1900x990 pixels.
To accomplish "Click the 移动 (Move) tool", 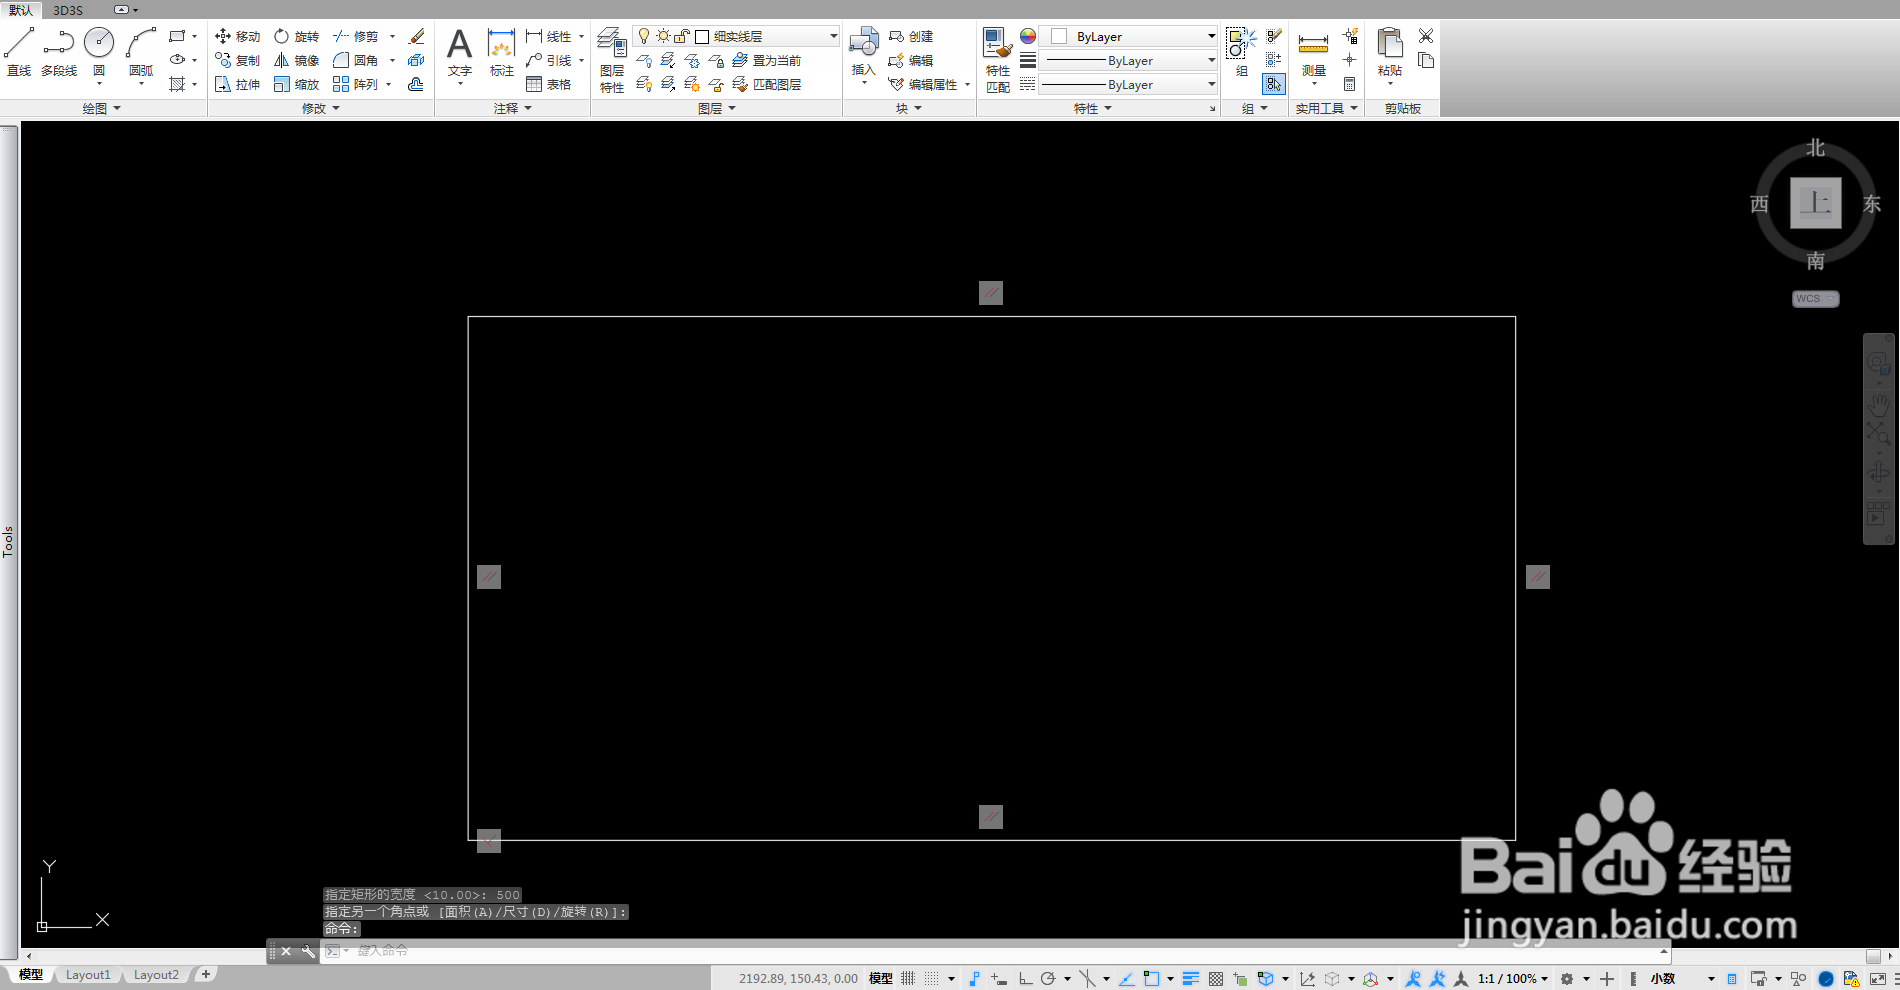I will click(237, 36).
